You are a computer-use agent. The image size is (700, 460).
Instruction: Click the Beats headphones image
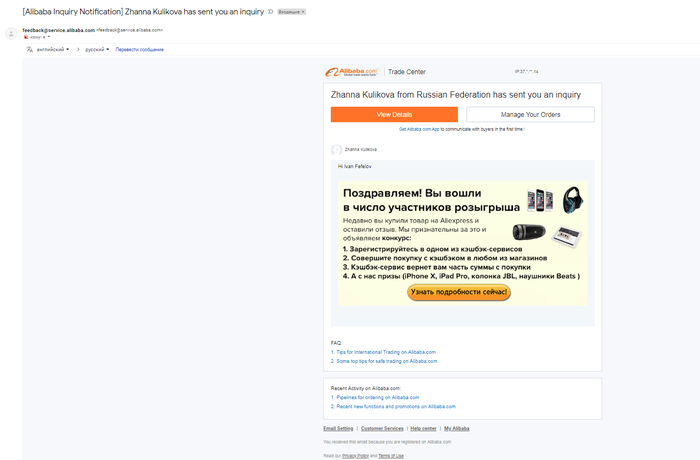click(573, 200)
